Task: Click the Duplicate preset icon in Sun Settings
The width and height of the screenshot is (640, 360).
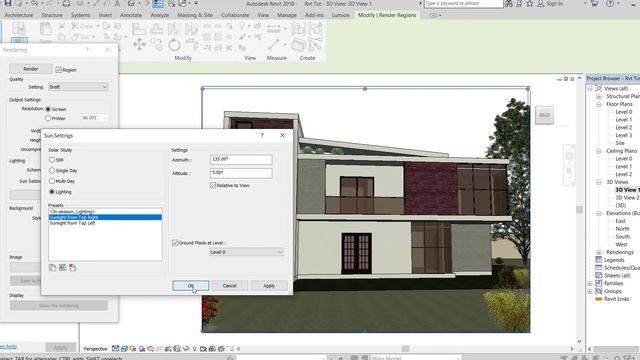Action: click(53, 268)
